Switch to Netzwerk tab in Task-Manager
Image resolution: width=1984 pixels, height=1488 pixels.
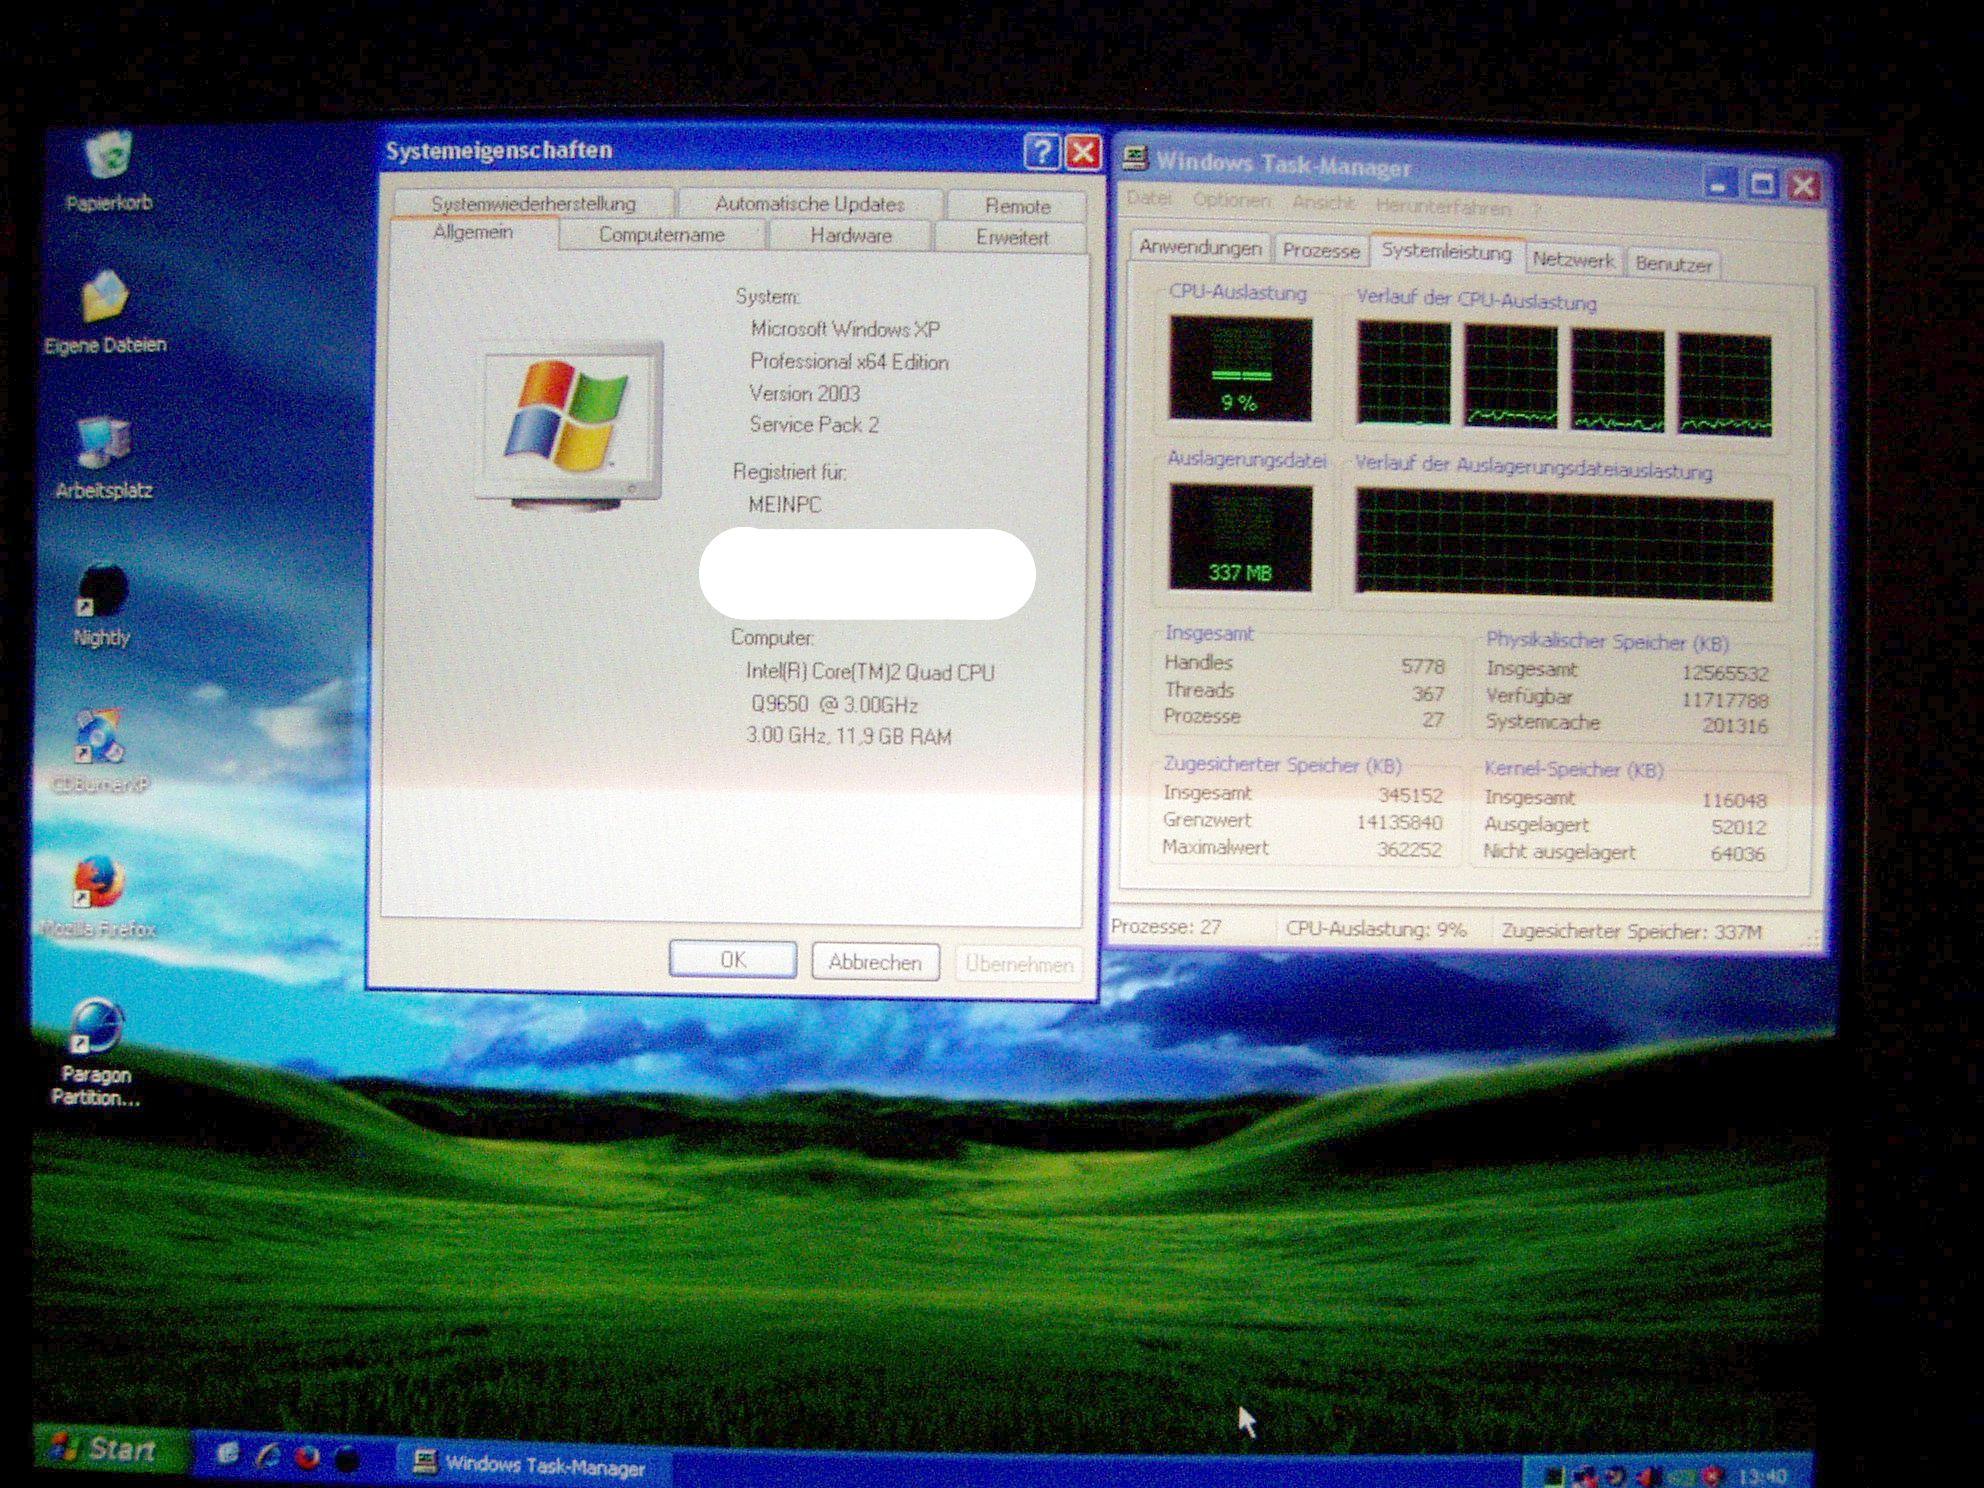pos(1573,260)
